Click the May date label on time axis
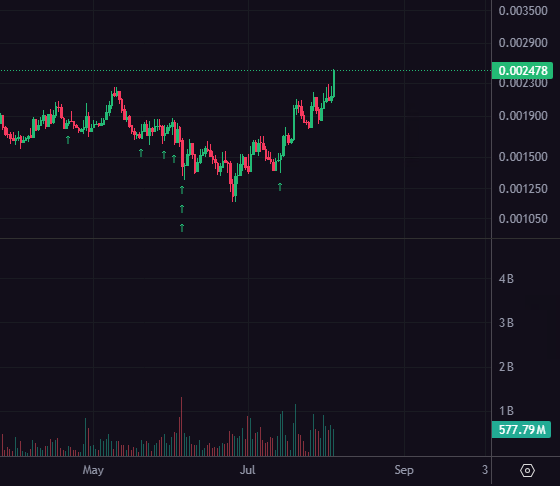 click(93, 470)
